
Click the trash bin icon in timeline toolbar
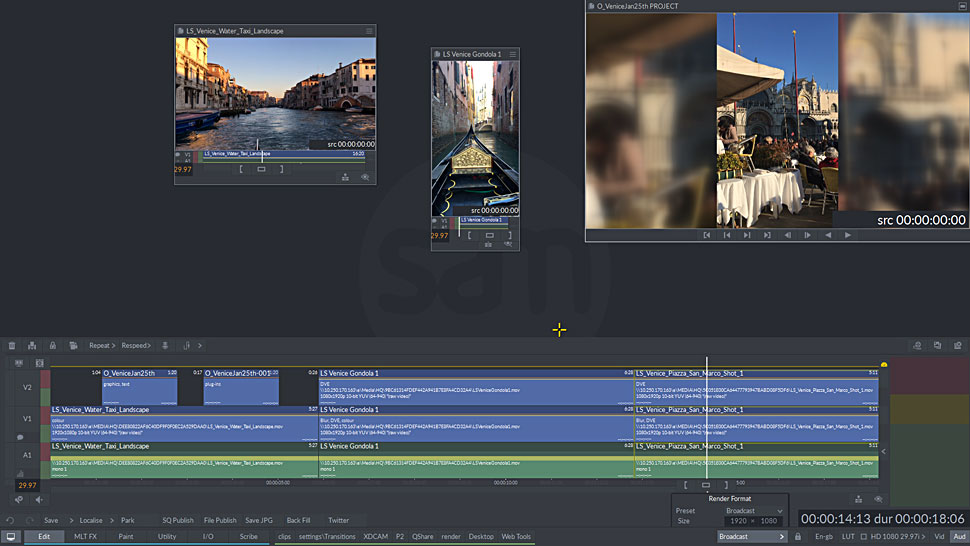pyautogui.click(x=12, y=346)
